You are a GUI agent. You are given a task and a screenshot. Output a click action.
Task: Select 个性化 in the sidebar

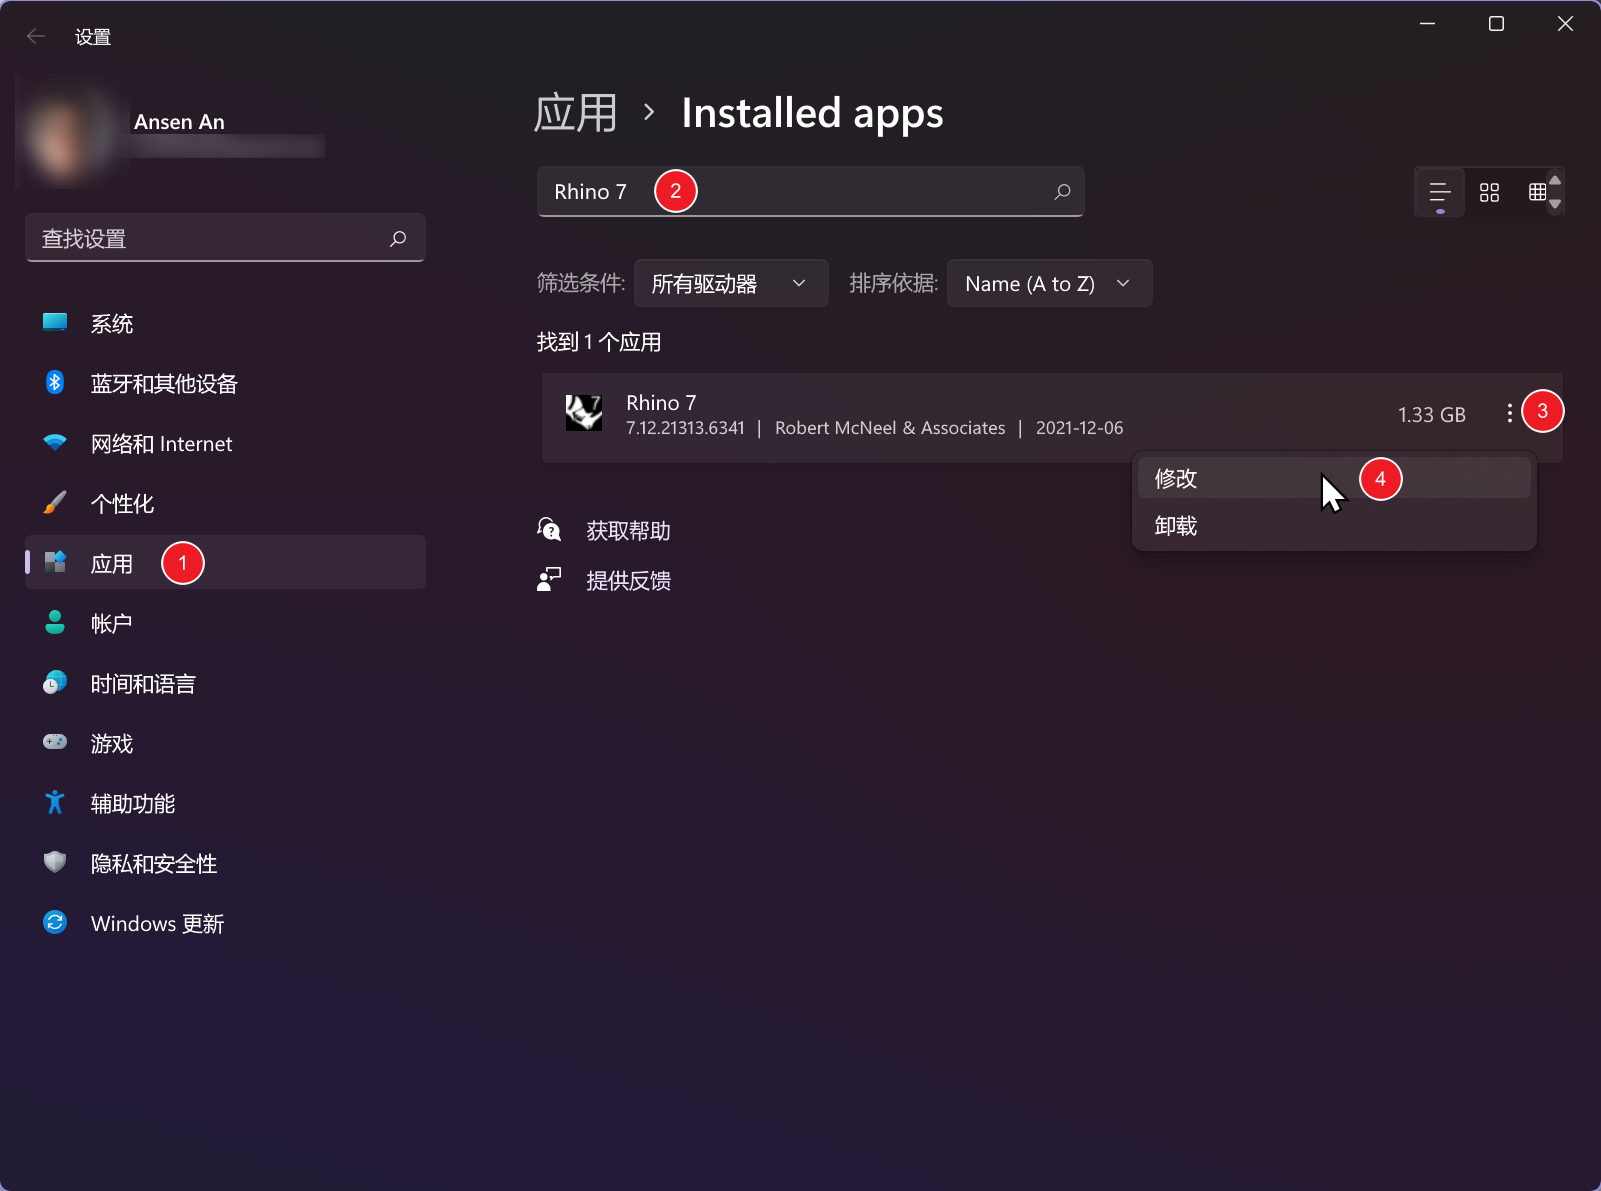click(122, 503)
